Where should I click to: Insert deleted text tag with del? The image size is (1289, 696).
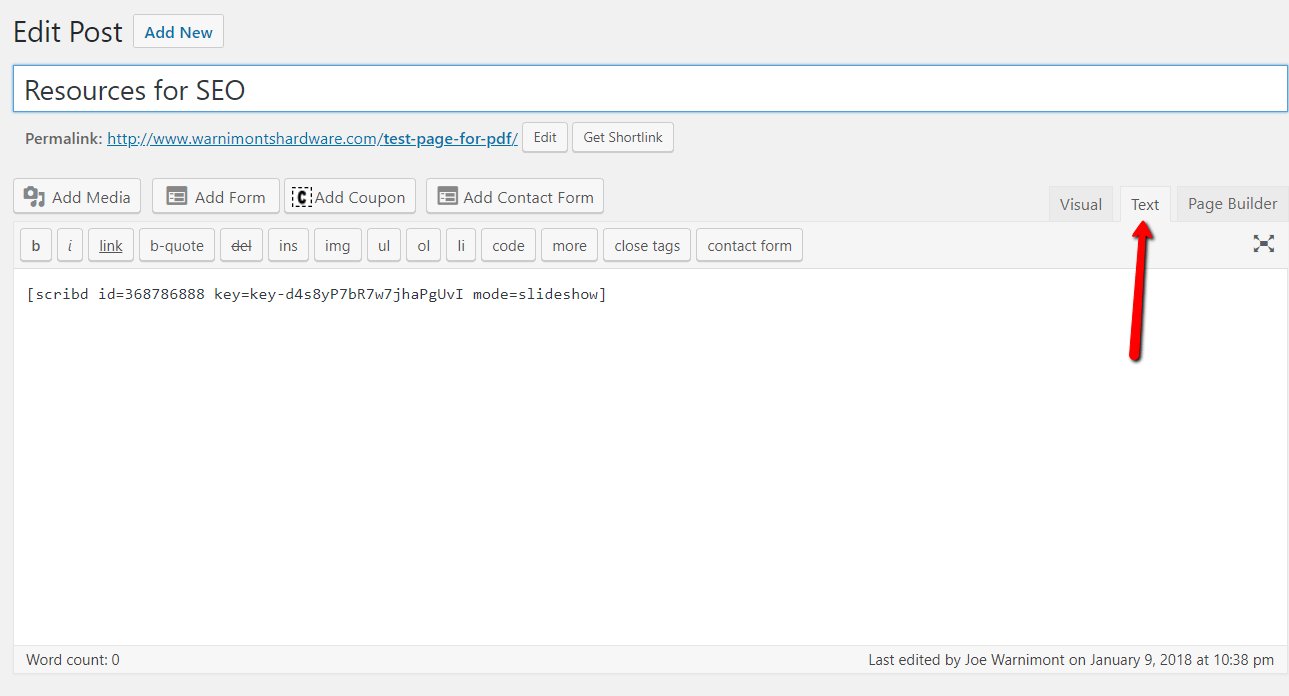pyautogui.click(x=242, y=245)
